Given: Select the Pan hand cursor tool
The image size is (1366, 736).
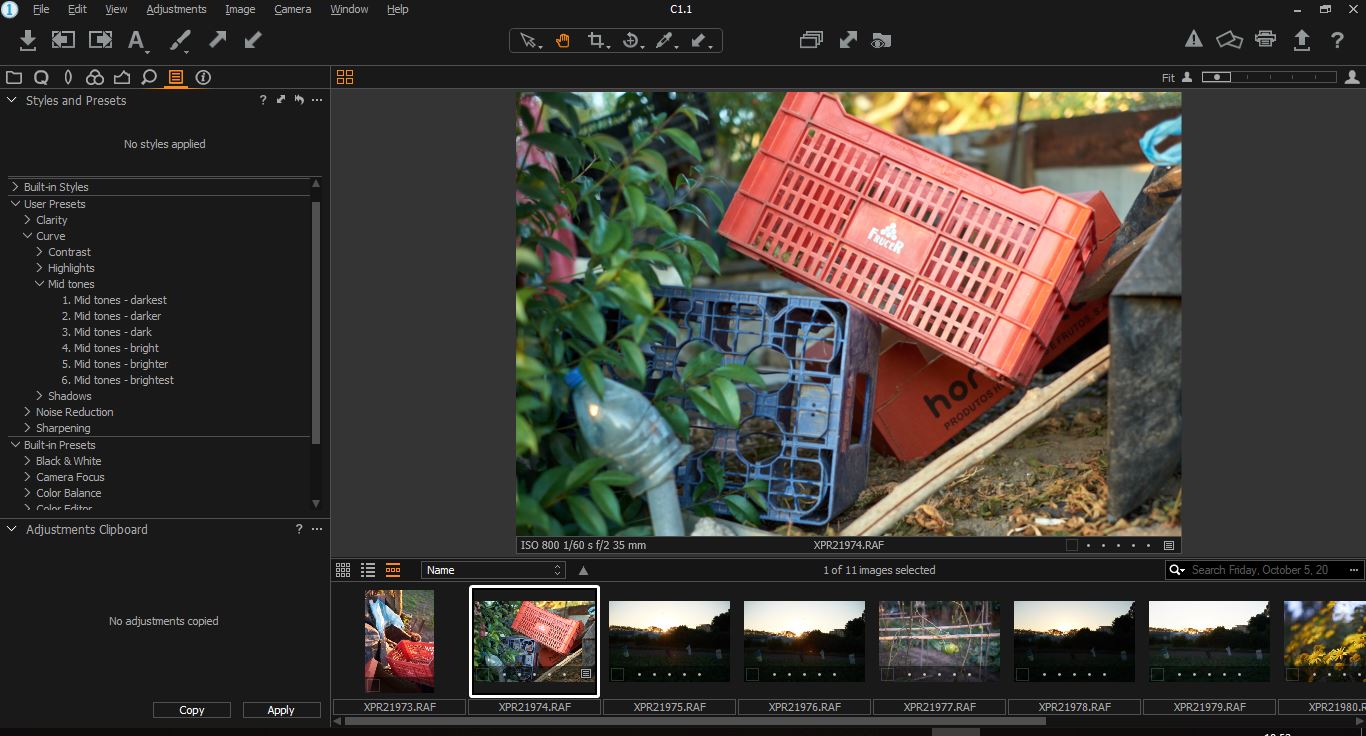Looking at the screenshot, I should point(563,41).
